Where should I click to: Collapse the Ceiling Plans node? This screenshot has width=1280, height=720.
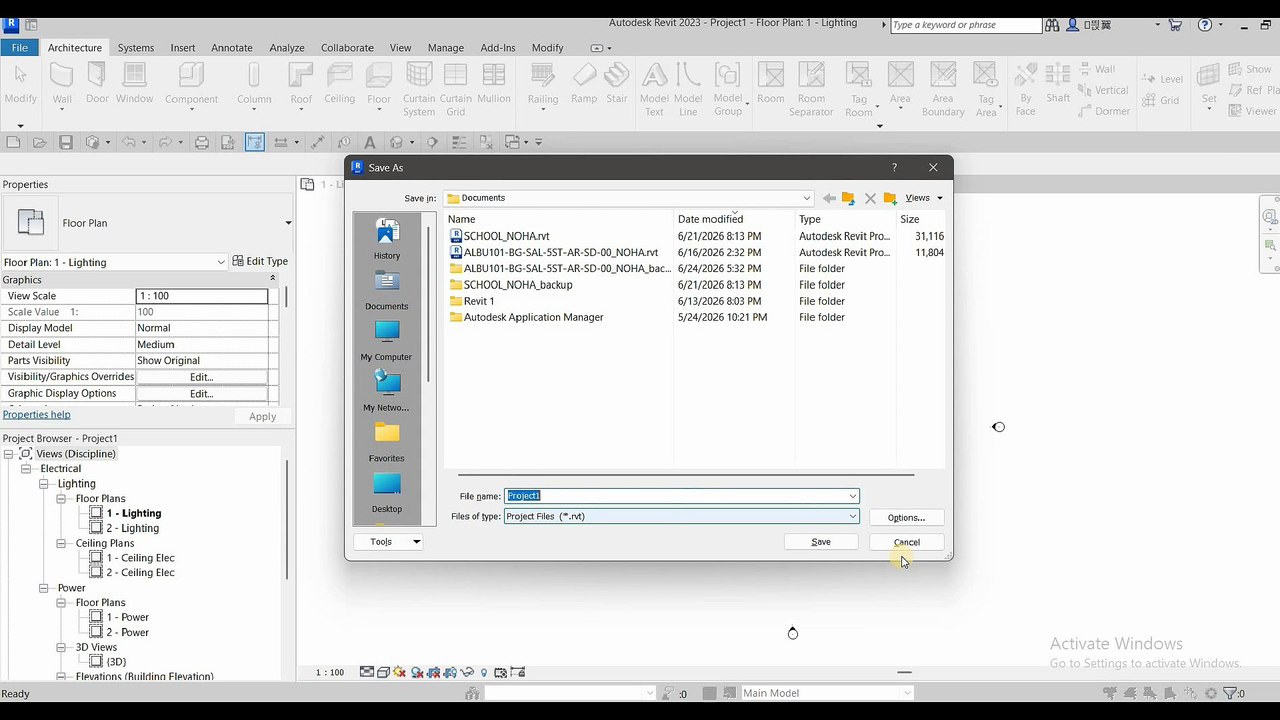tap(61, 544)
